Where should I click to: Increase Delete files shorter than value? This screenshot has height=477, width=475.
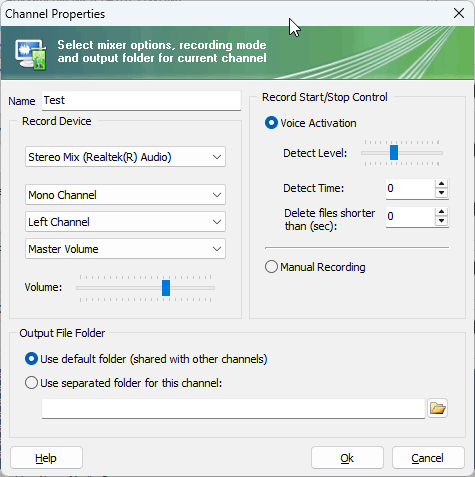(x=442, y=212)
